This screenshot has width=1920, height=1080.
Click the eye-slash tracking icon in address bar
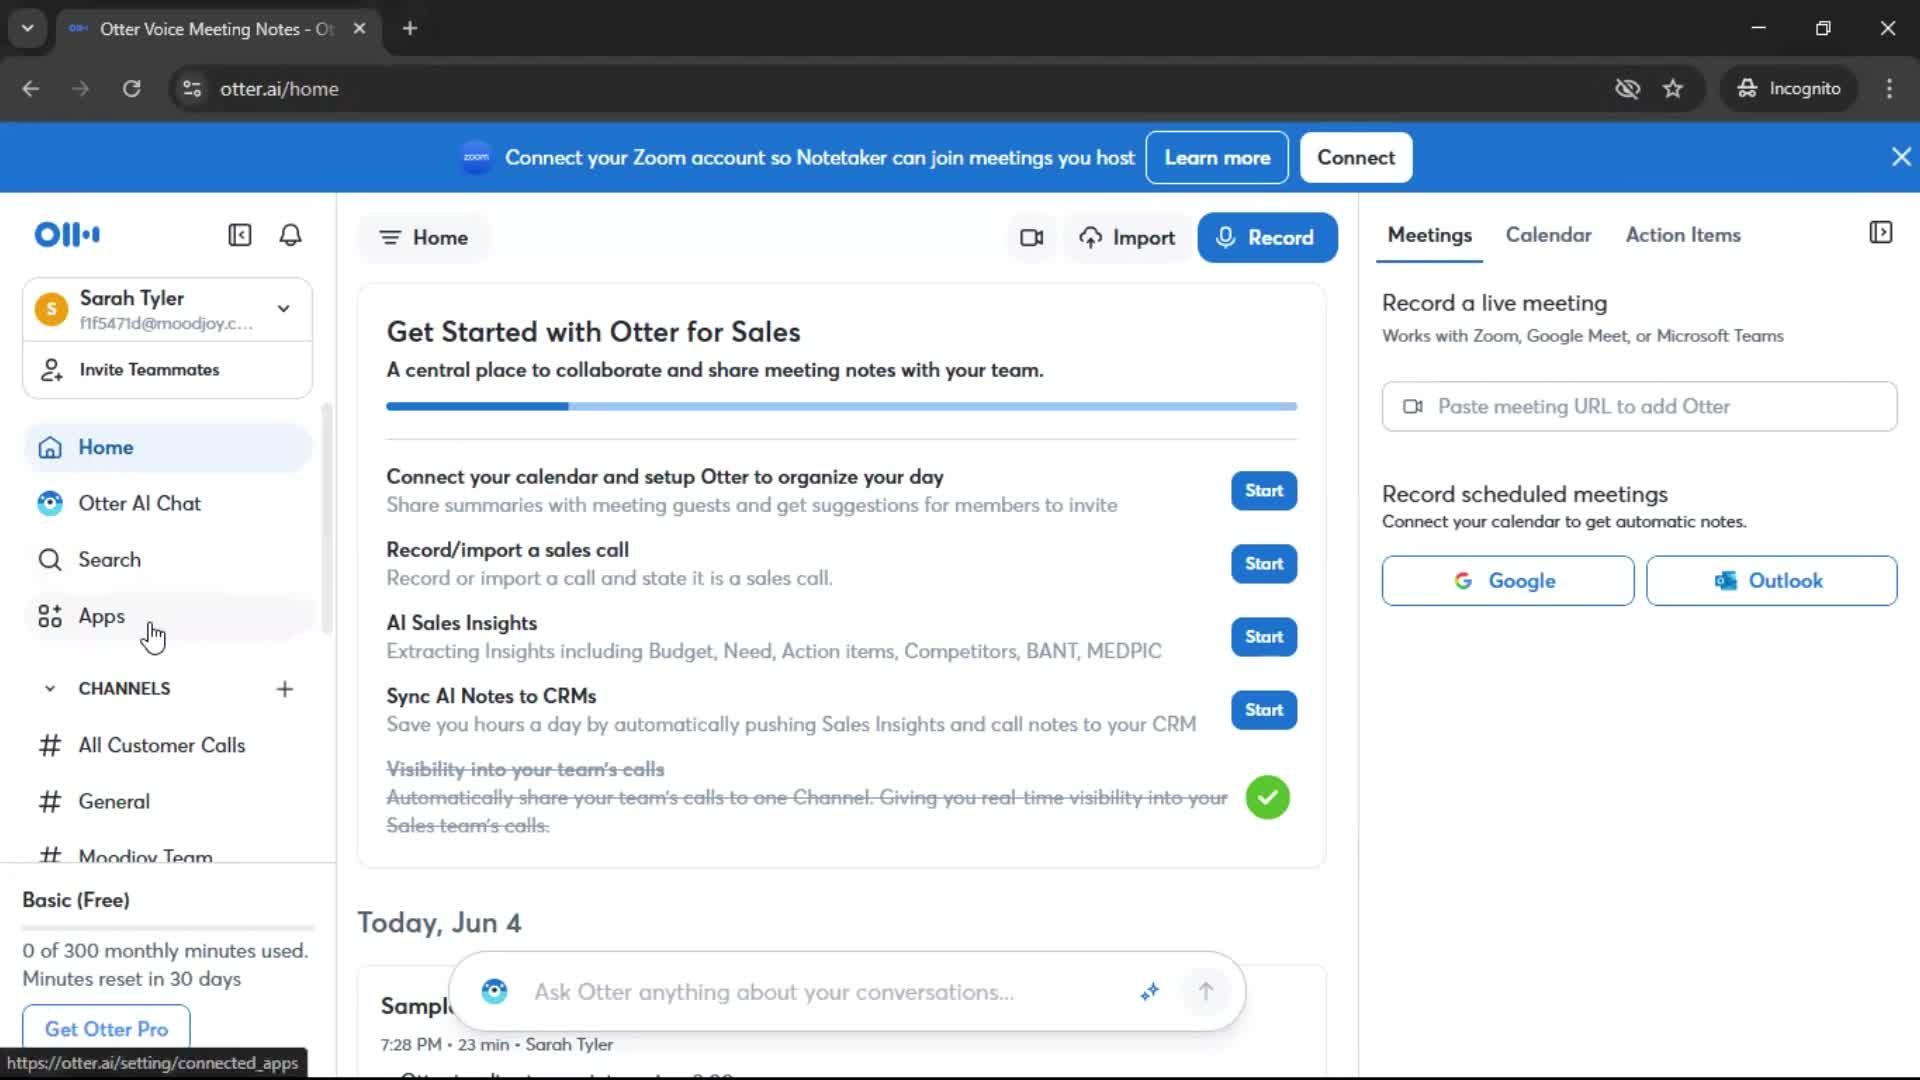pyautogui.click(x=1627, y=89)
